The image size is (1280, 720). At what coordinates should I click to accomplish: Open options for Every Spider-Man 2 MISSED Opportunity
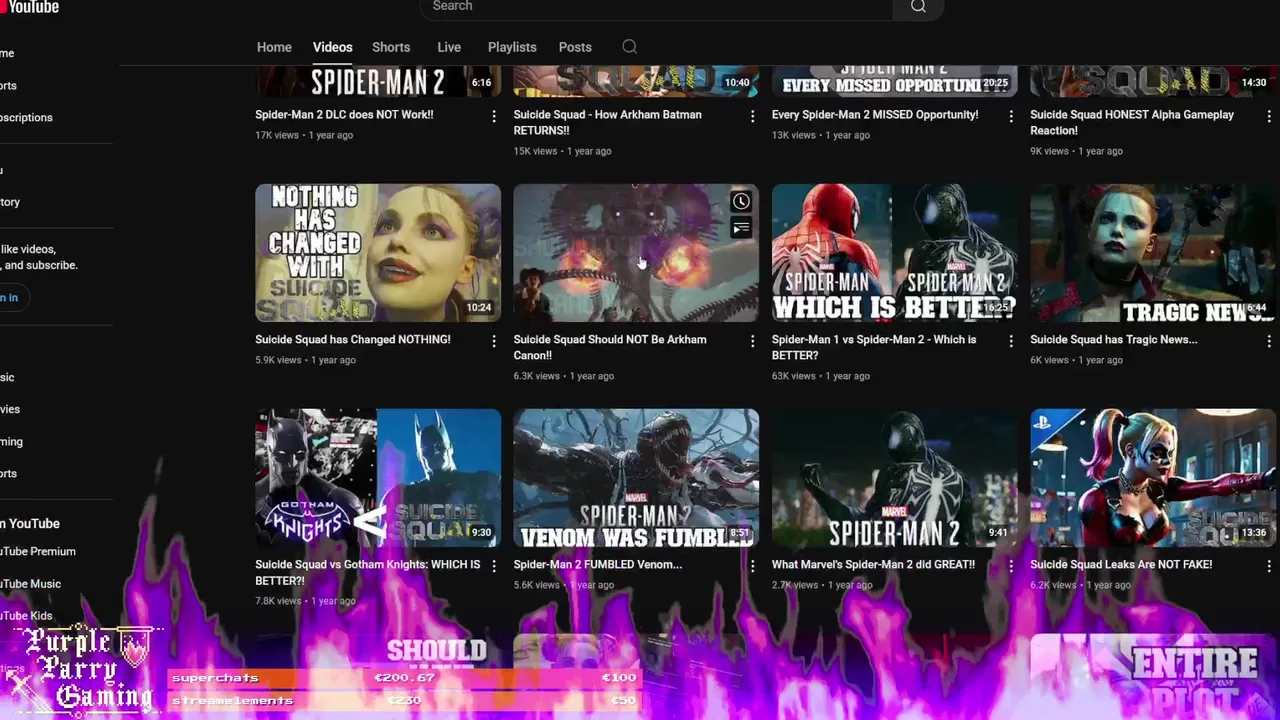point(1010,117)
